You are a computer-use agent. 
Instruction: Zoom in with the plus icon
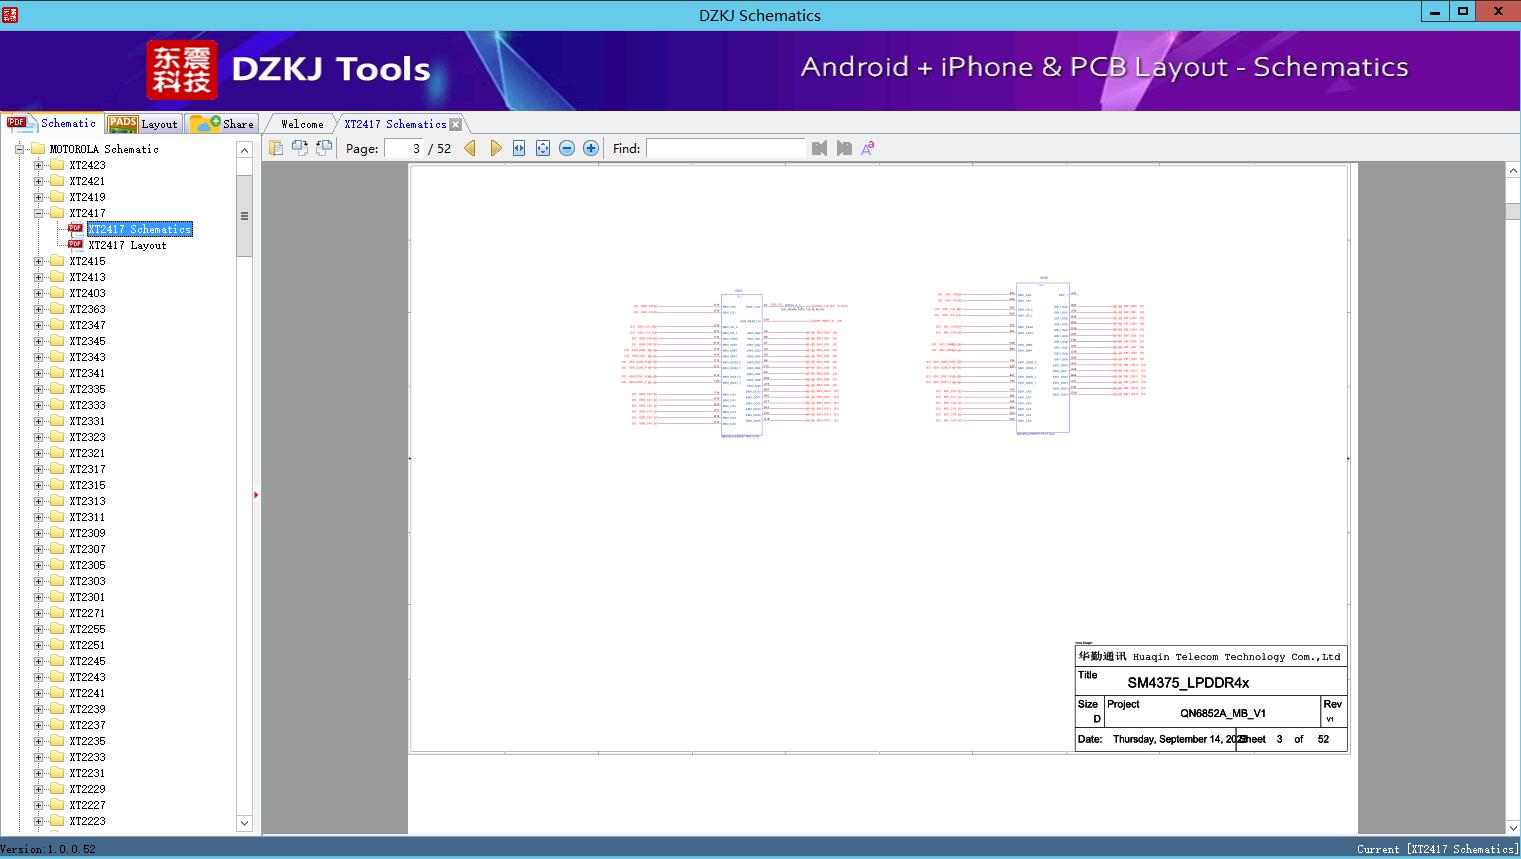coord(591,148)
